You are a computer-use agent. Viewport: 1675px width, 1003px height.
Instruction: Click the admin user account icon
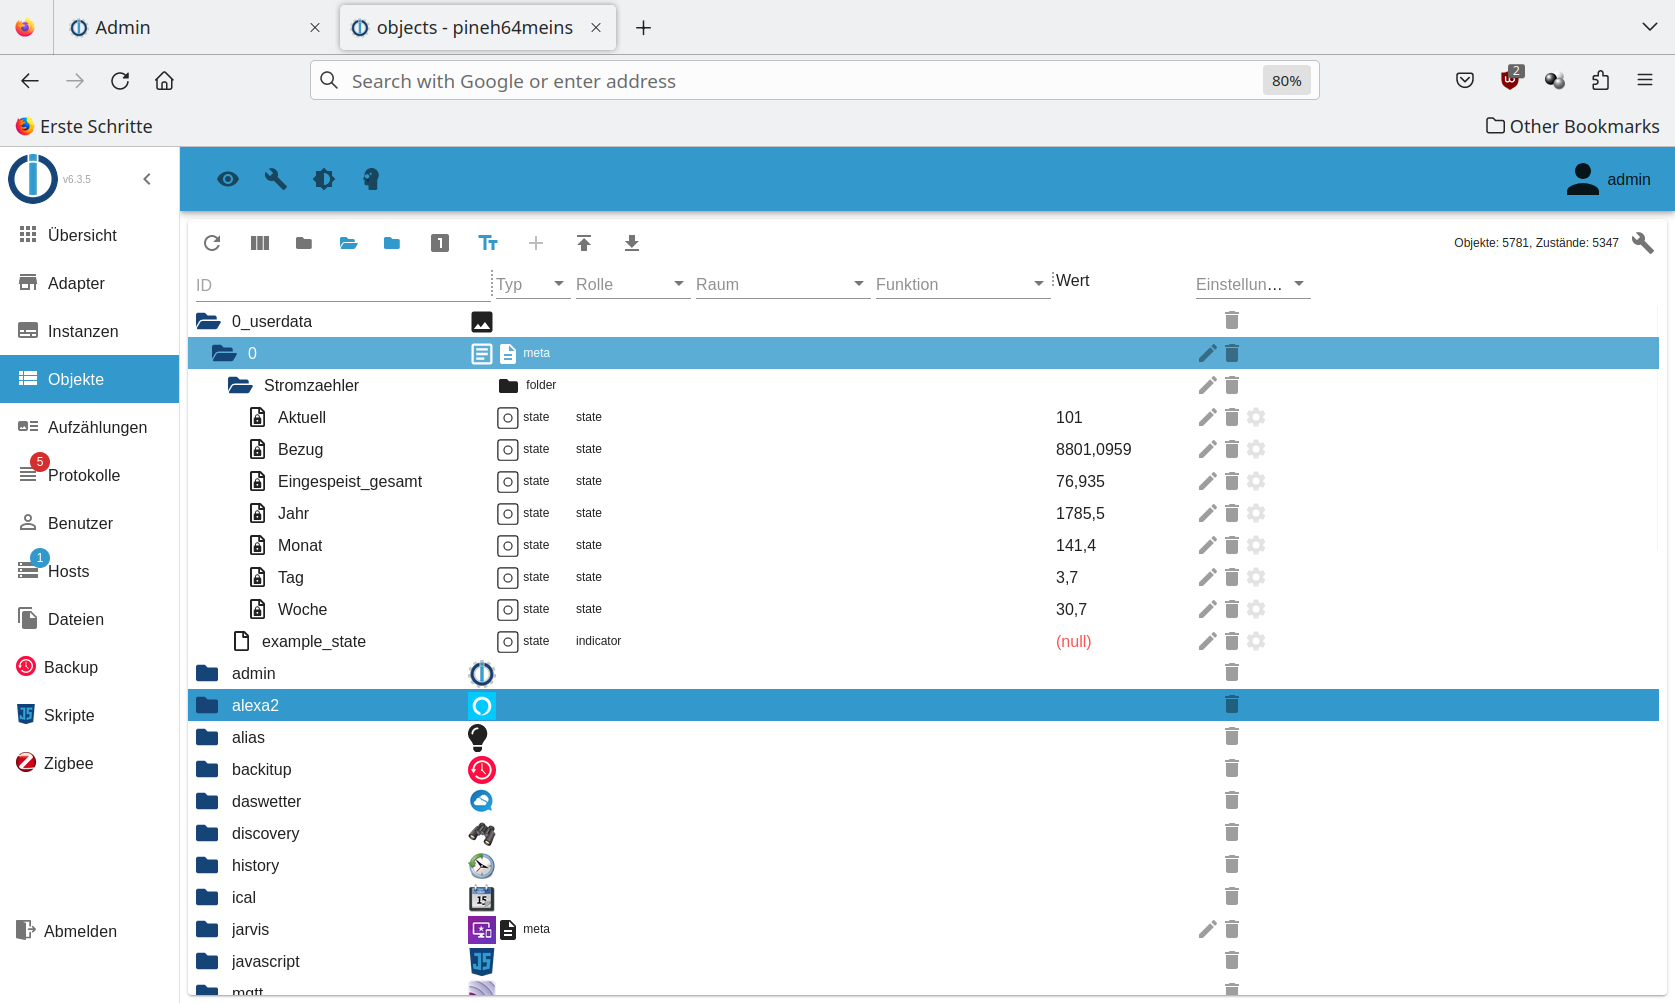coord(1582,179)
